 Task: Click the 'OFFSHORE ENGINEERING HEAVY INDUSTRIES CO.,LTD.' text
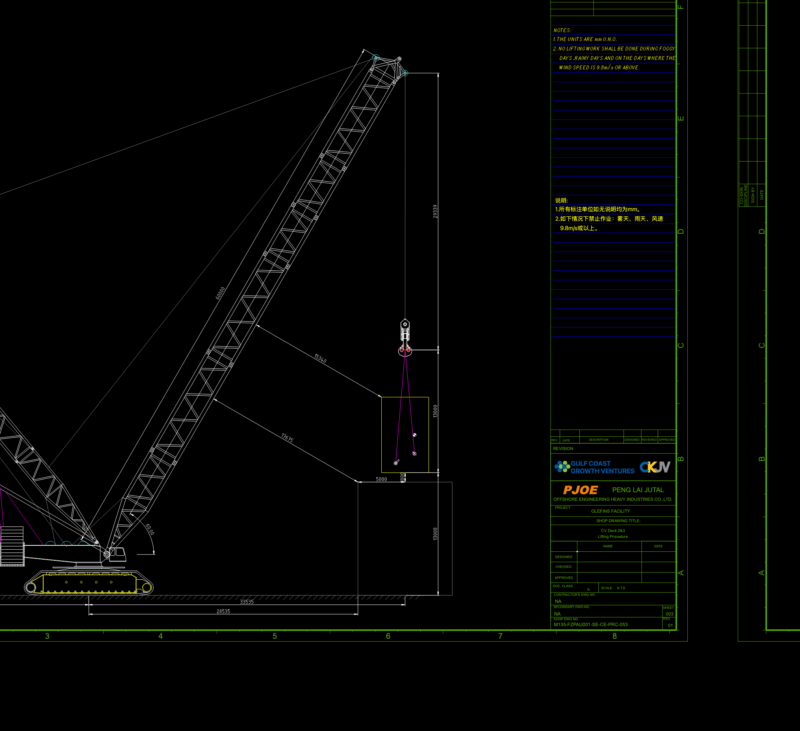click(x=613, y=499)
